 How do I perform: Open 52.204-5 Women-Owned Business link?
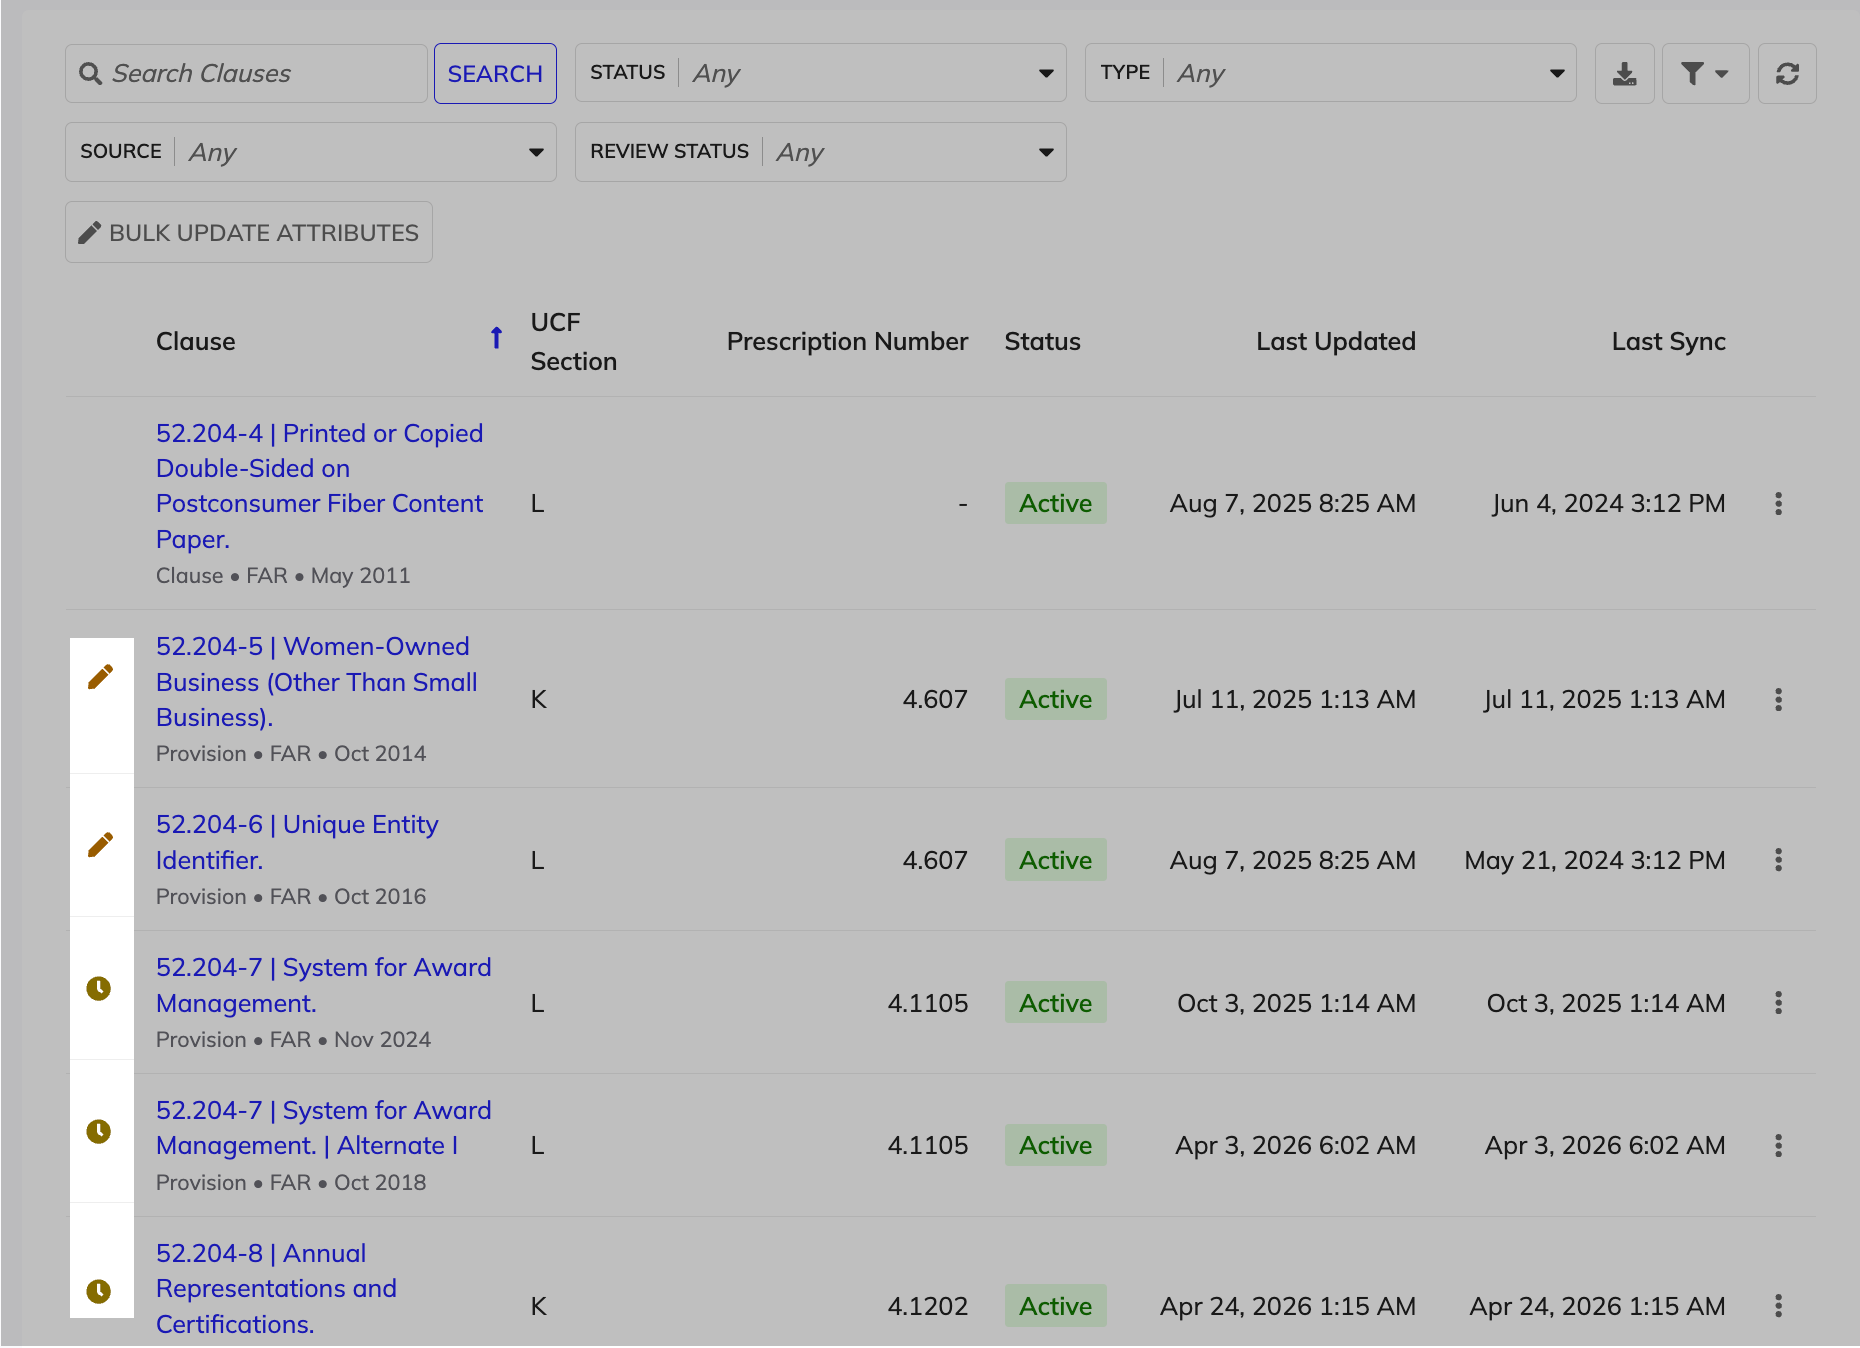[x=317, y=682]
